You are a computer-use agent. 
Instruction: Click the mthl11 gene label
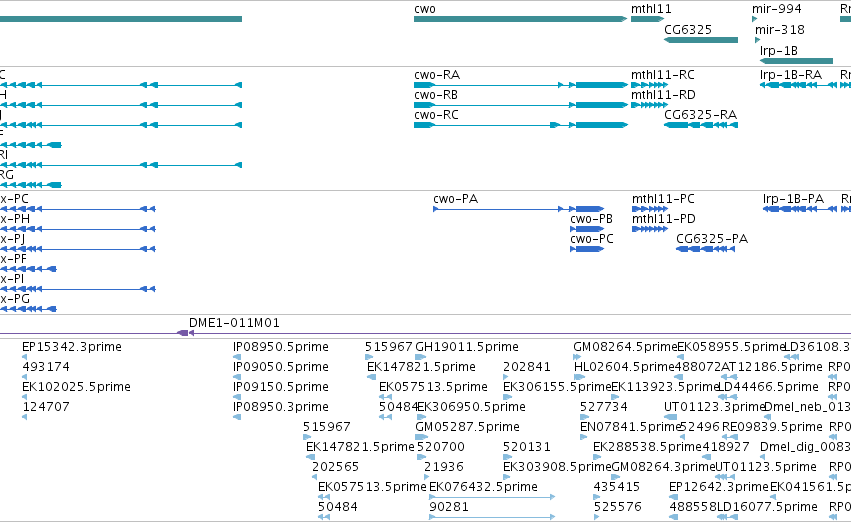point(651,9)
